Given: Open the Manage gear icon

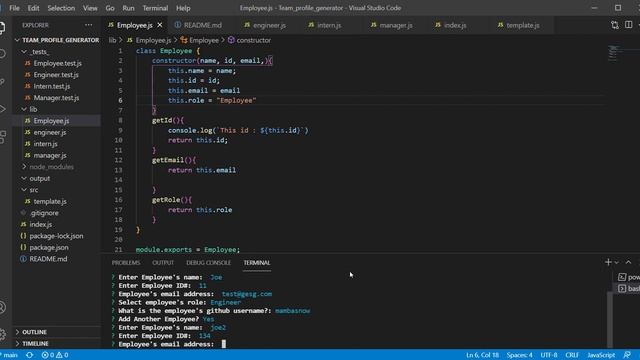Looking at the screenshot, I should click(x=2, y=334).
